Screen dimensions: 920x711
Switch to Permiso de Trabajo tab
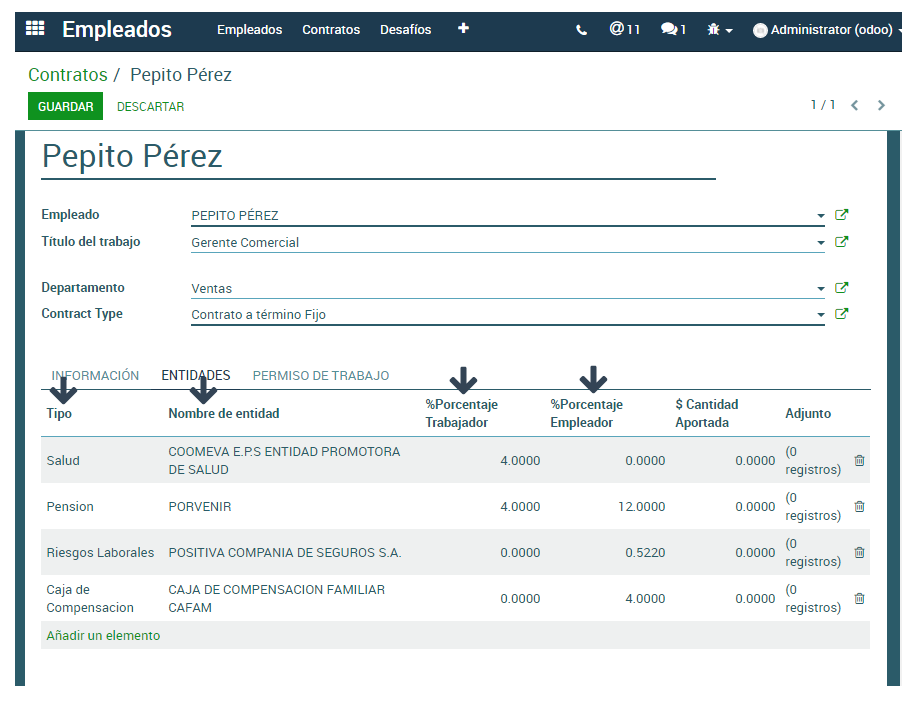(321, 376)
